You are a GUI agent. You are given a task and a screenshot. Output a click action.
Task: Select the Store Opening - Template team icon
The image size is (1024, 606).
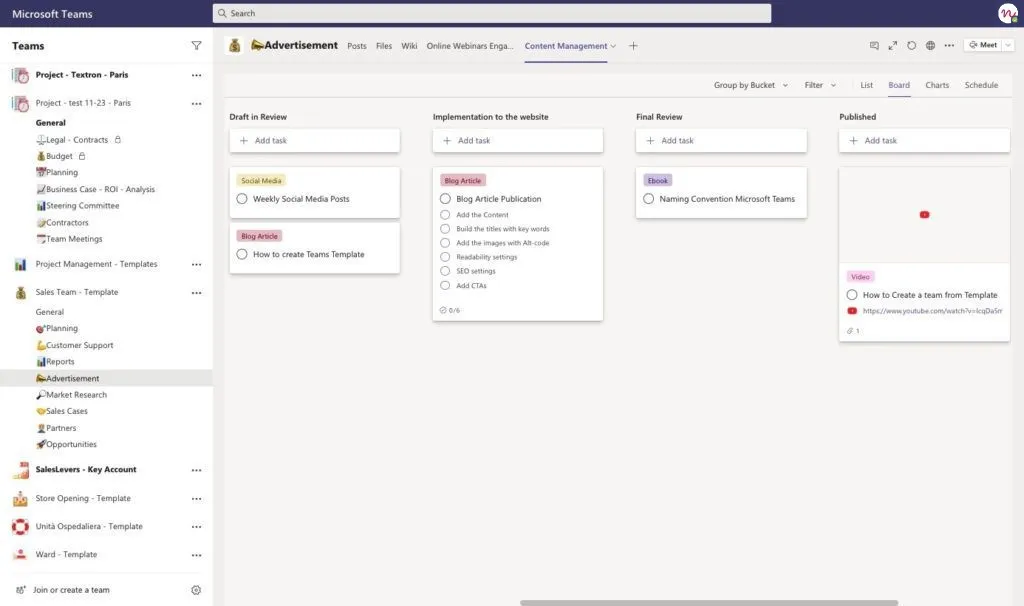coord(20,499)
